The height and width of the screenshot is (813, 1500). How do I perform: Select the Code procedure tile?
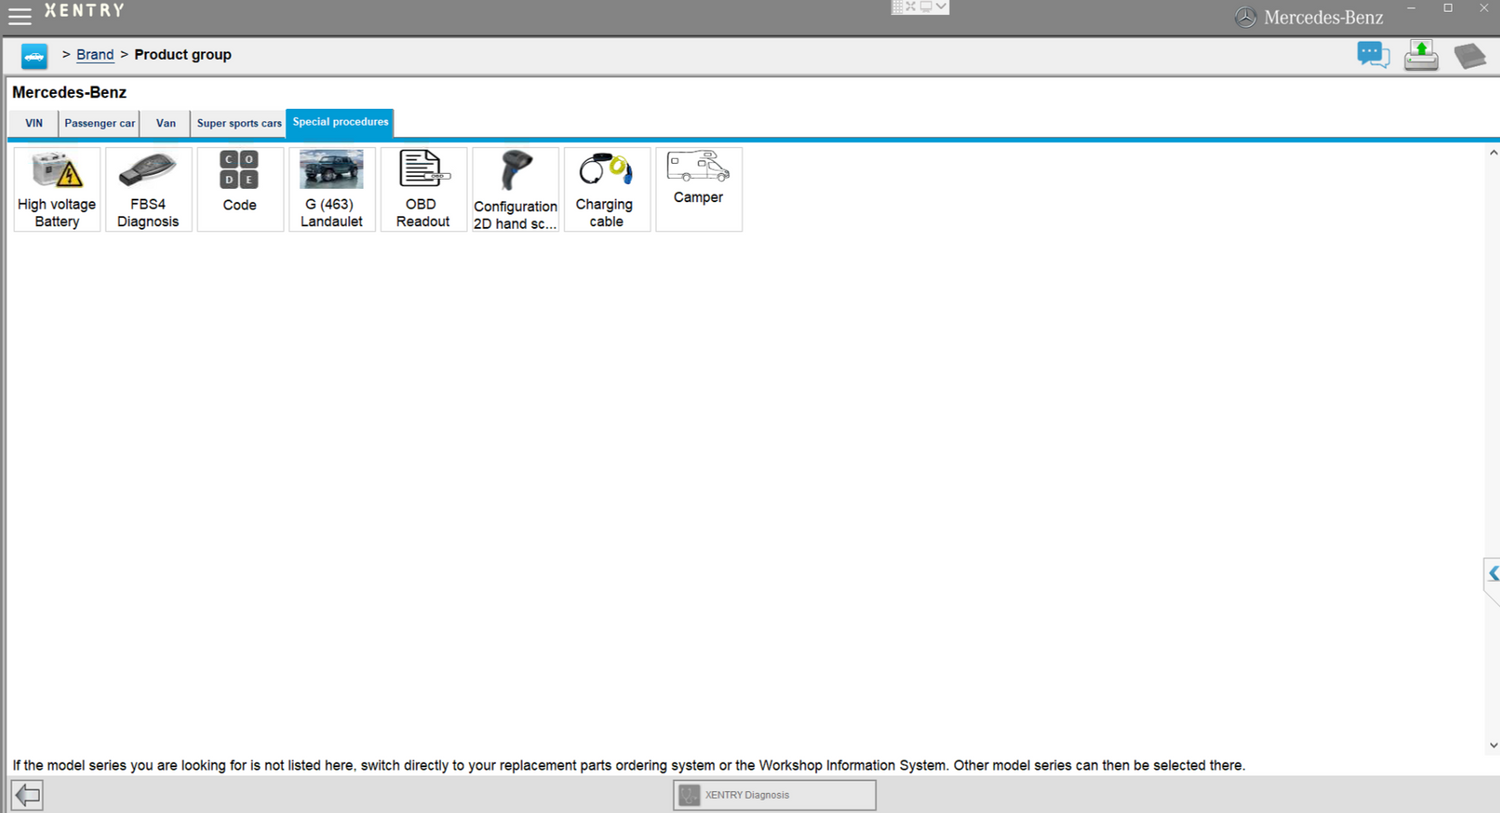tap(240, 190)
